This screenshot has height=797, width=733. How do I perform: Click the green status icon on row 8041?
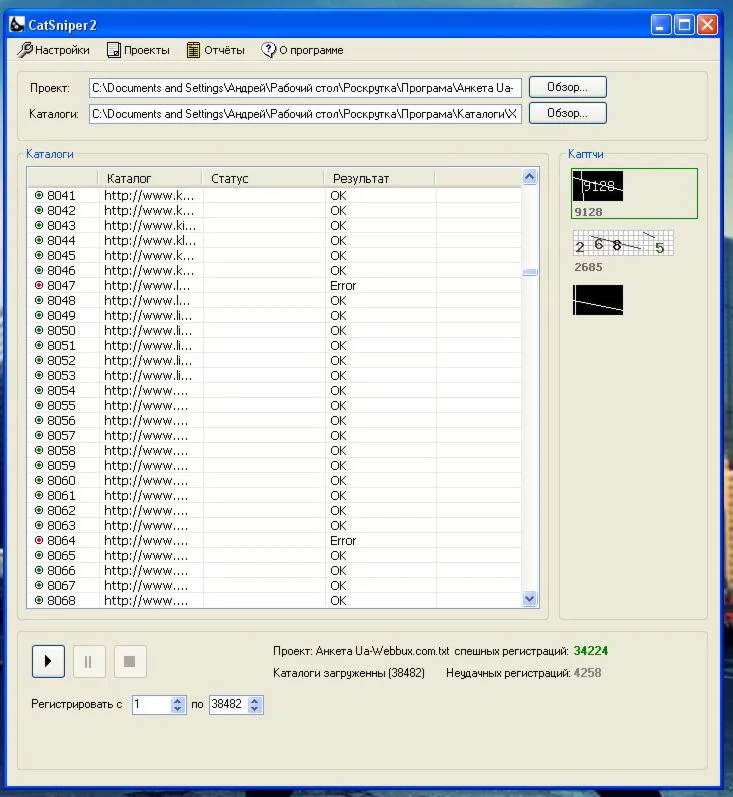pos(39,196)
